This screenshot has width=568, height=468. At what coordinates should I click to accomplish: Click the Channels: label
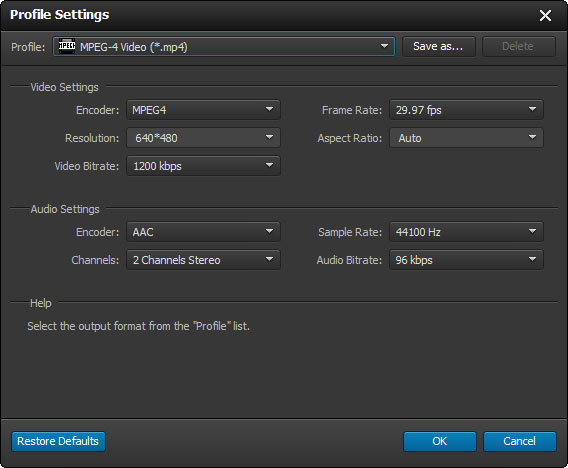pyautogui.click(x=95, y=260)
